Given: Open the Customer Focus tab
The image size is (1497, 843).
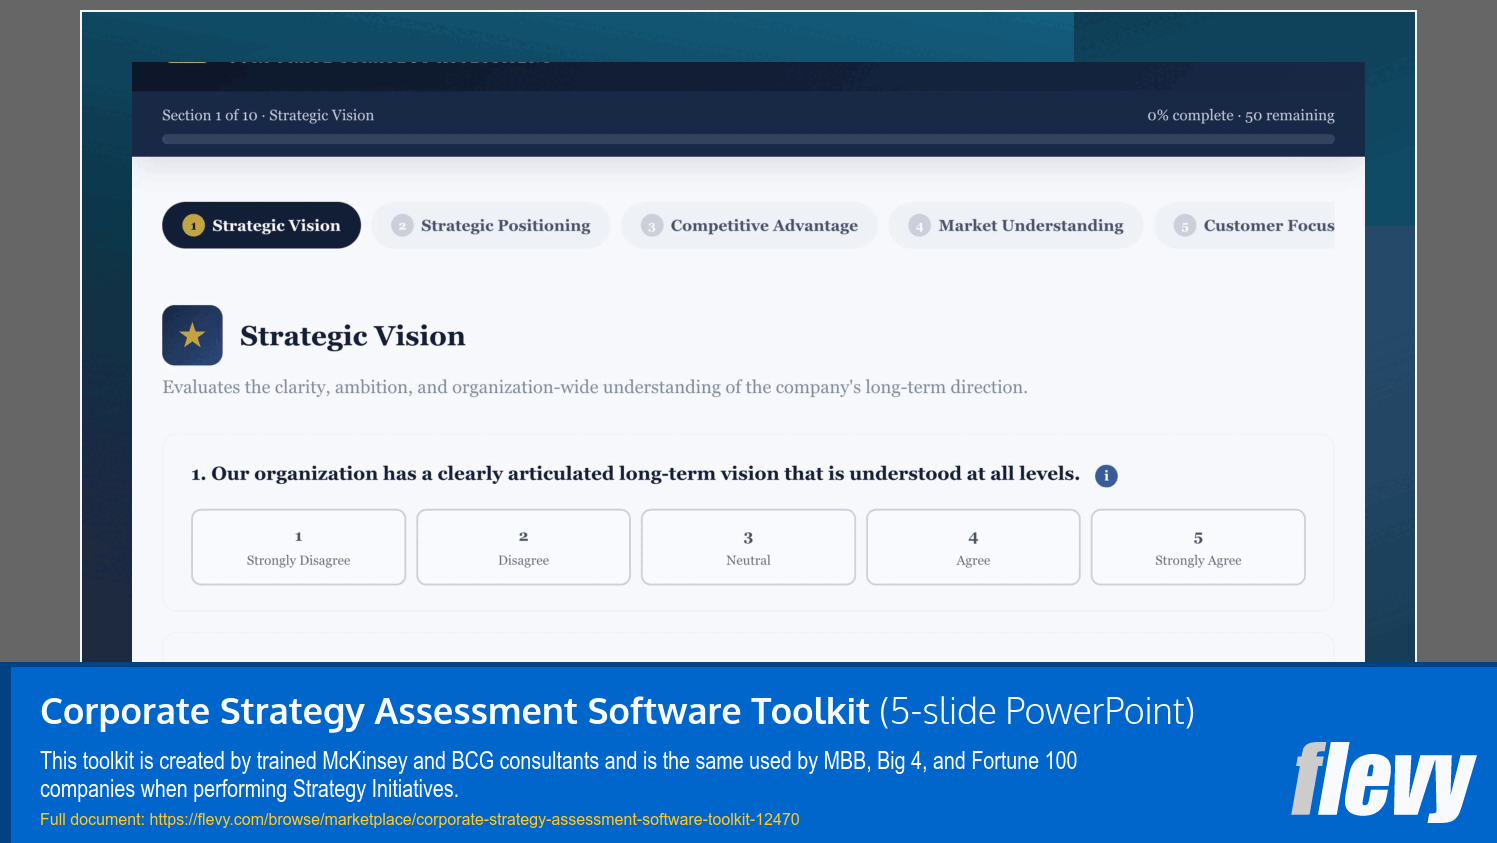Looking at the screenshot, I should pyautogui.click(x=1245, y=225).
